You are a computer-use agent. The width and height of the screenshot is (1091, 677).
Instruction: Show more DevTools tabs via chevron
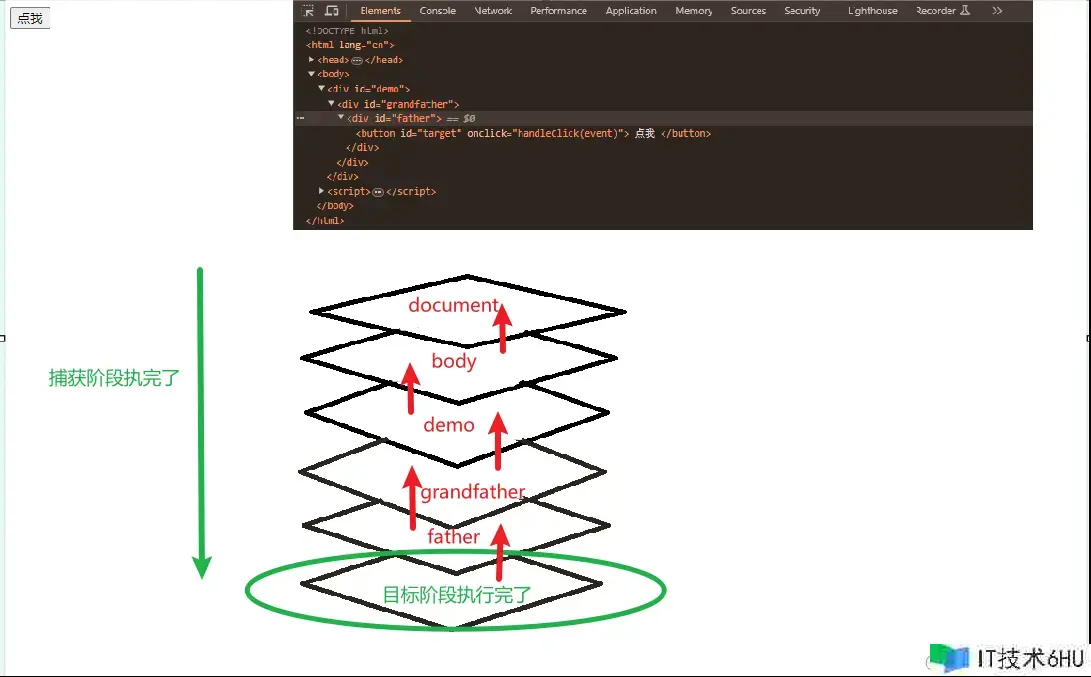(997, 10)
